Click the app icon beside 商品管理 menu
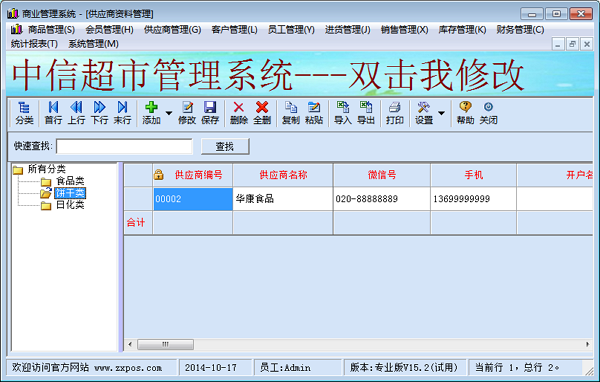 (x=16, y=29)
